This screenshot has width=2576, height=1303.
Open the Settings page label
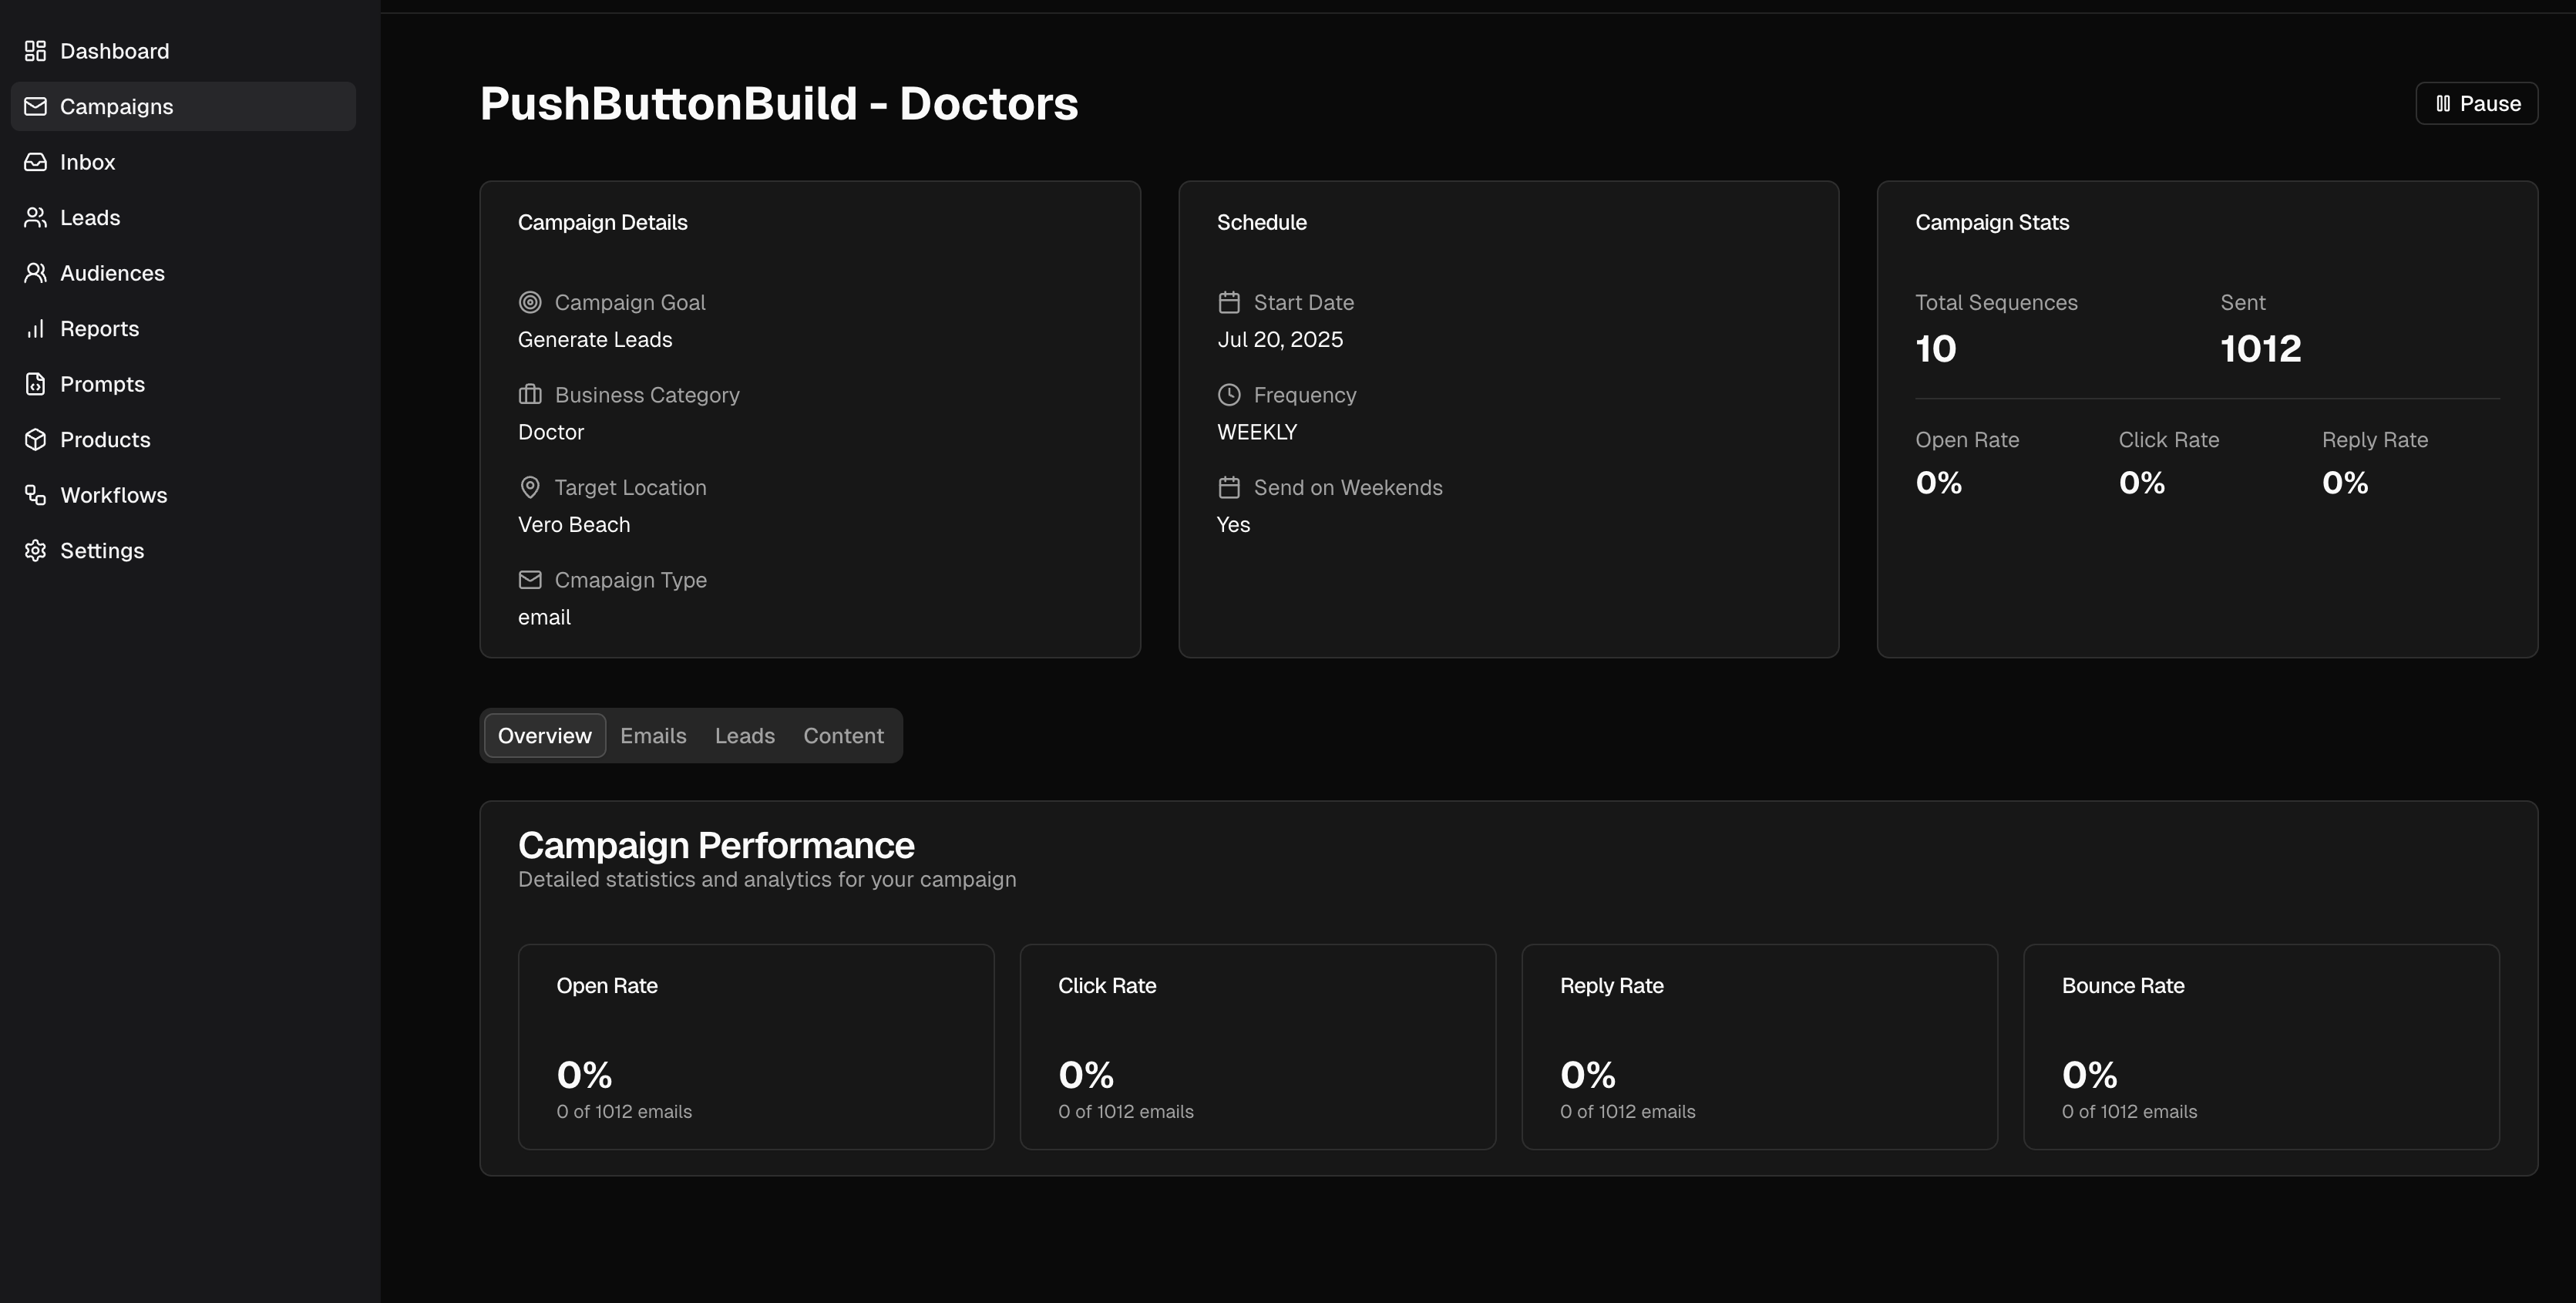click(x=102, y=550)
